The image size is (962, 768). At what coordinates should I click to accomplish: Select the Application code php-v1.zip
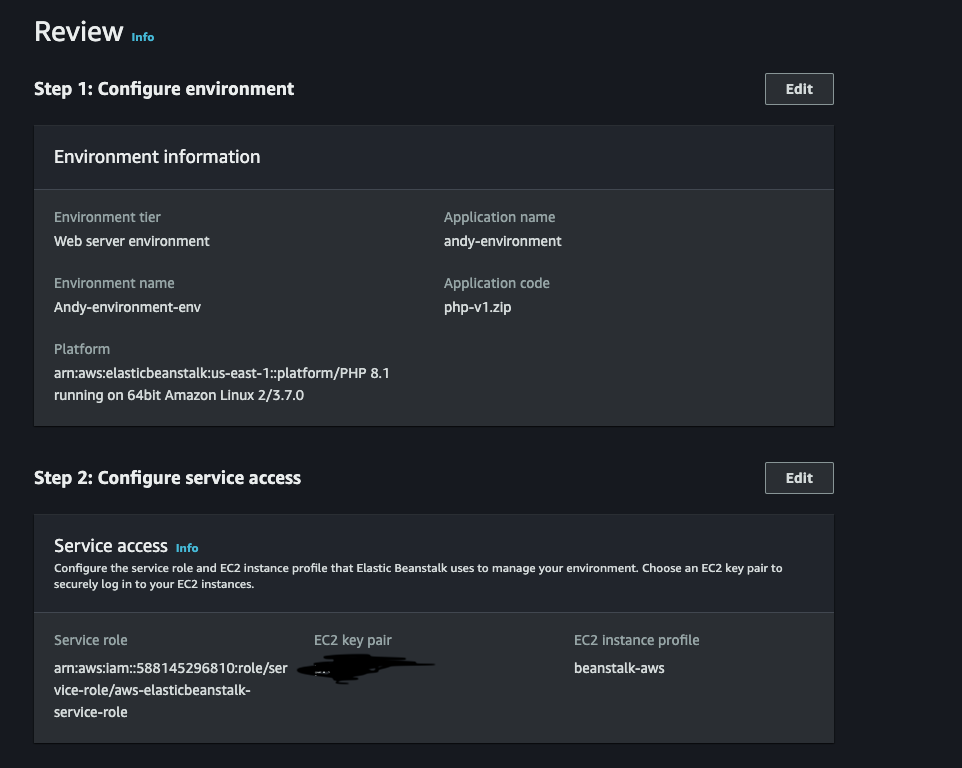[477, 307]
